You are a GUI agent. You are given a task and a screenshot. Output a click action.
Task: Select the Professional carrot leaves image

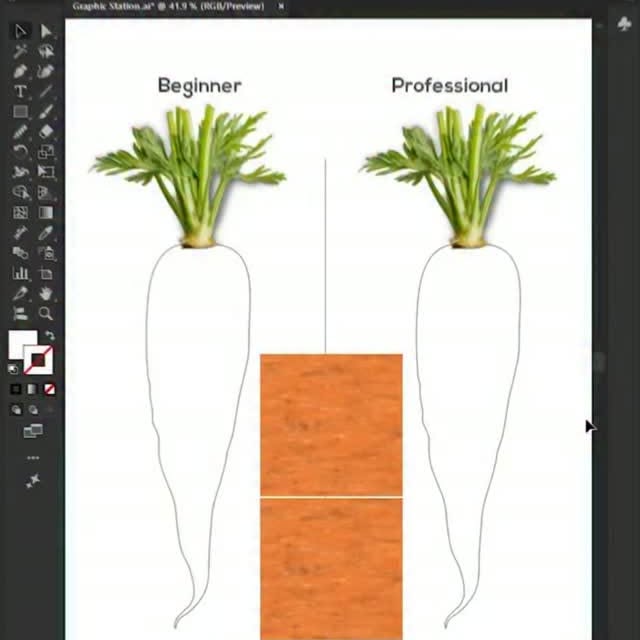tap(458, 176)
